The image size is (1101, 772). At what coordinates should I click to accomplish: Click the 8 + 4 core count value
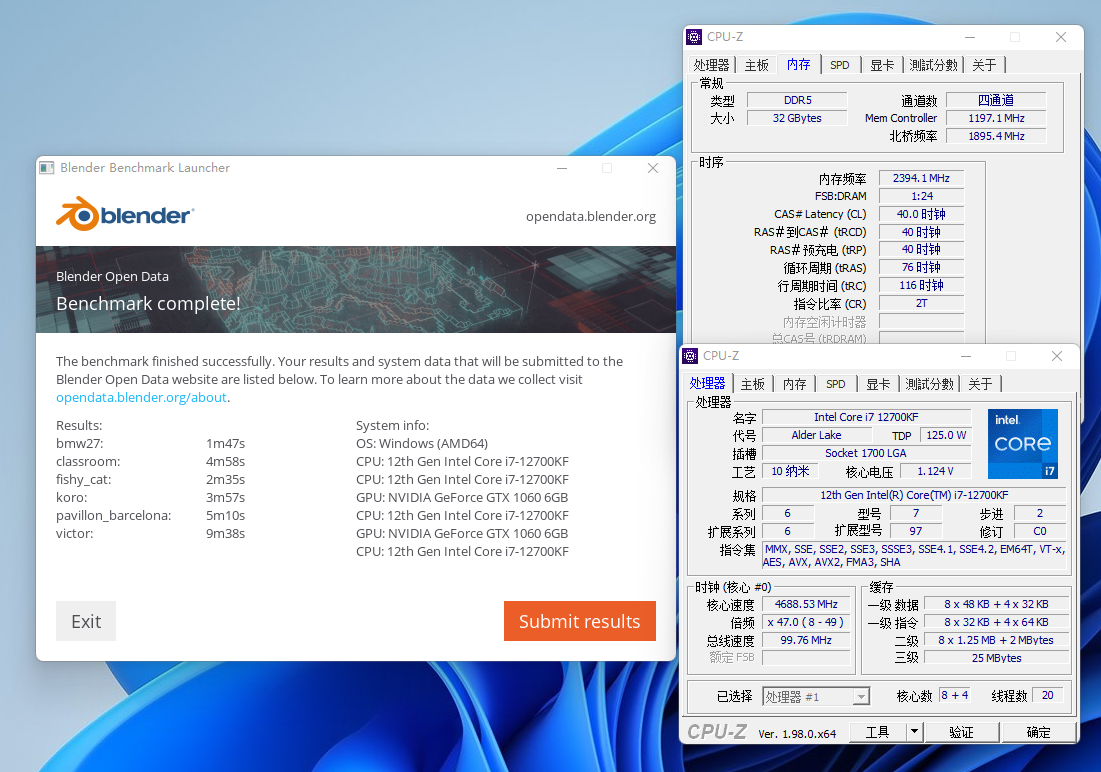954,695
